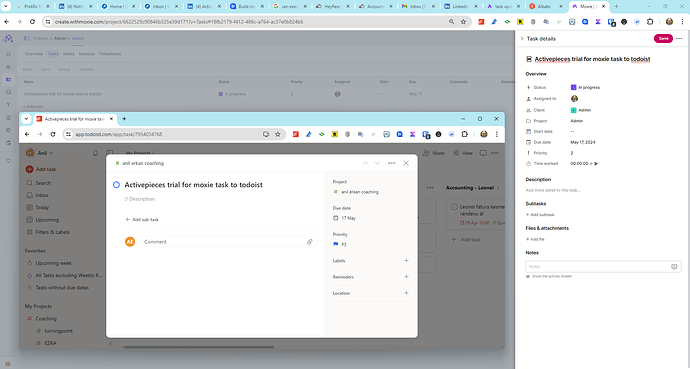This screenshot has height=369, width=690.
Task: Click Todoist task Description field
Action: (x=139, y=199)
